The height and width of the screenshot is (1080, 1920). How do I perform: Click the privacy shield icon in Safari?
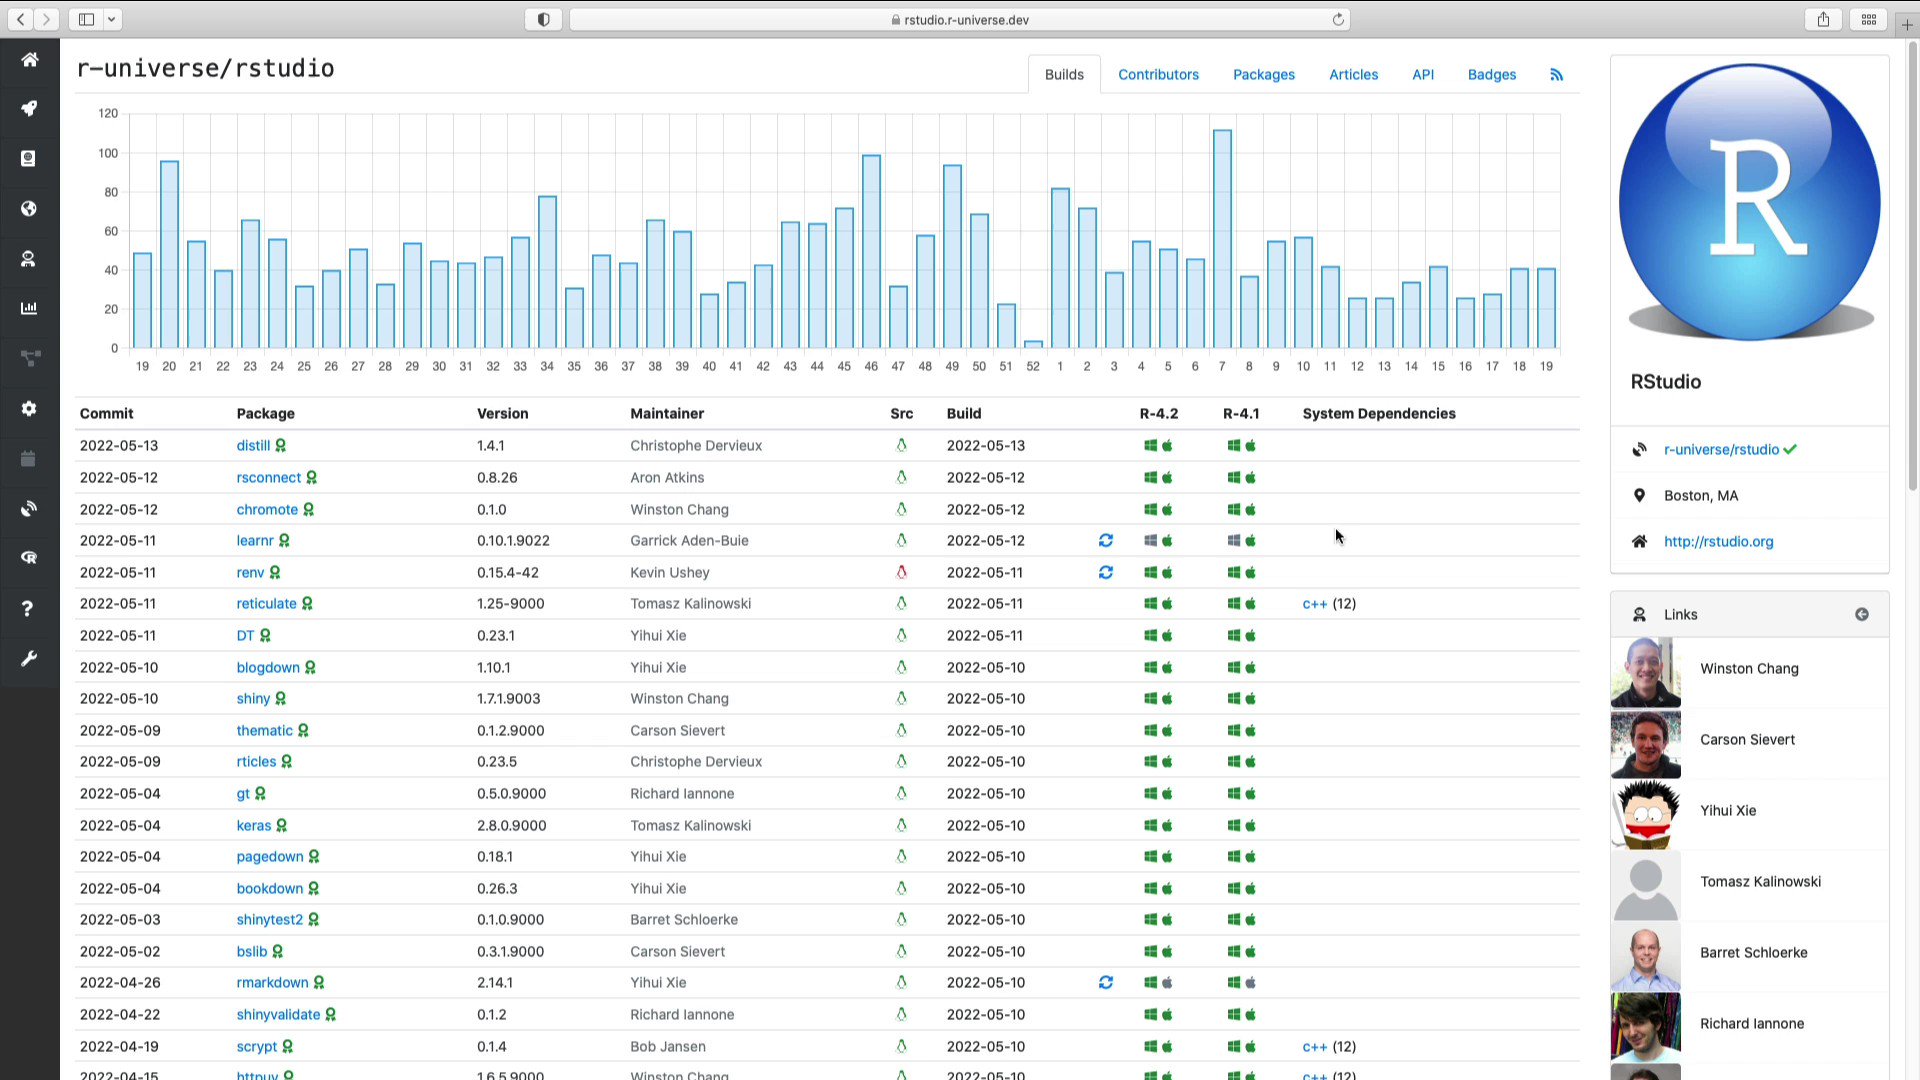[543, 19]
